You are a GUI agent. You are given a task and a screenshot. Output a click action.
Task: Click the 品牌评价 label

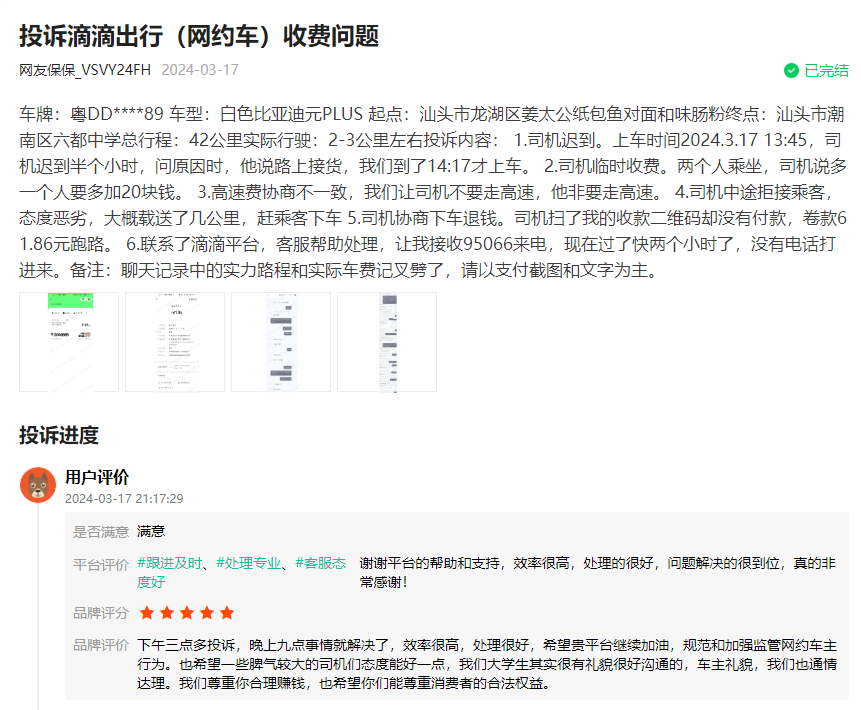pyautogui.click(x=101, y=645)
